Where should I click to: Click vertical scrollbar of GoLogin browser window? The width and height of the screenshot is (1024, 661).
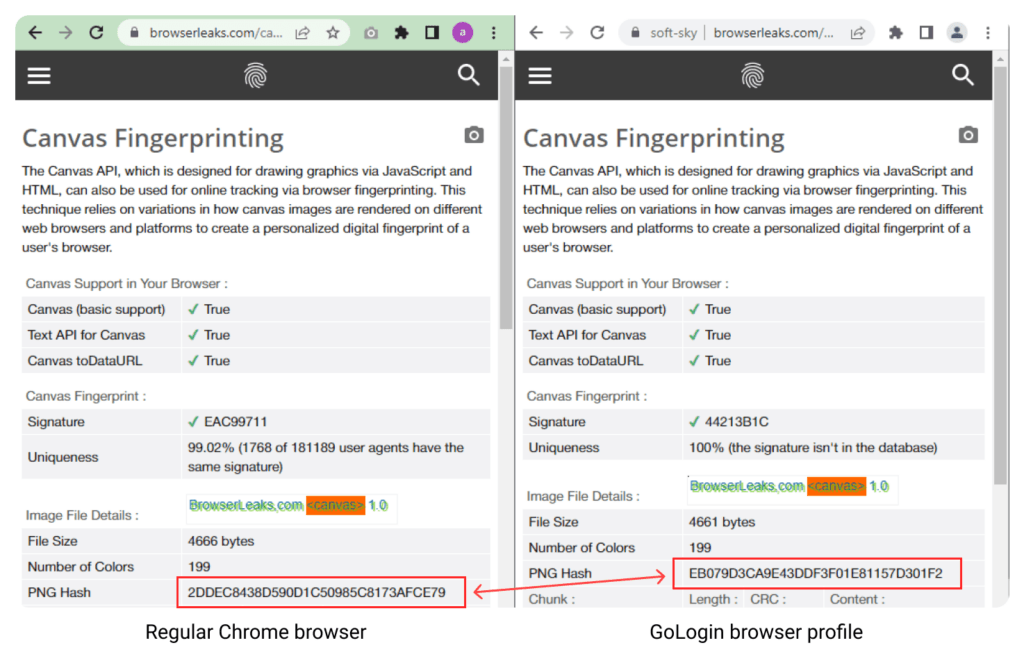[x=1000, y=274]
